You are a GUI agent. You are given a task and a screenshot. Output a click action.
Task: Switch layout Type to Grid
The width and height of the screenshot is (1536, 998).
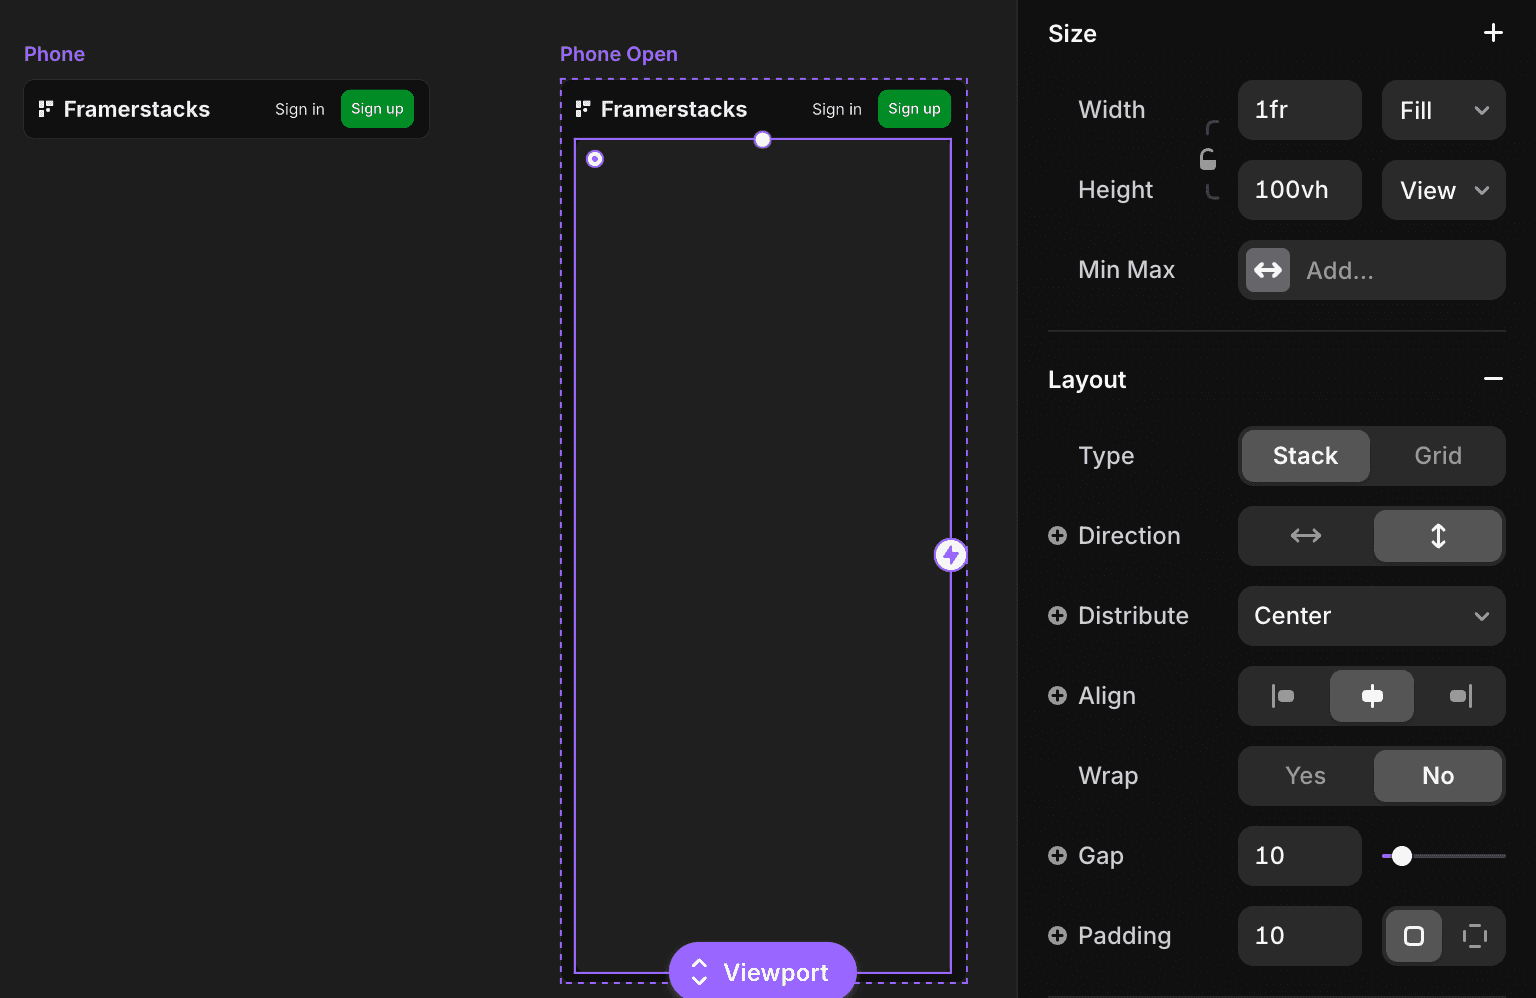(1438, 456)
